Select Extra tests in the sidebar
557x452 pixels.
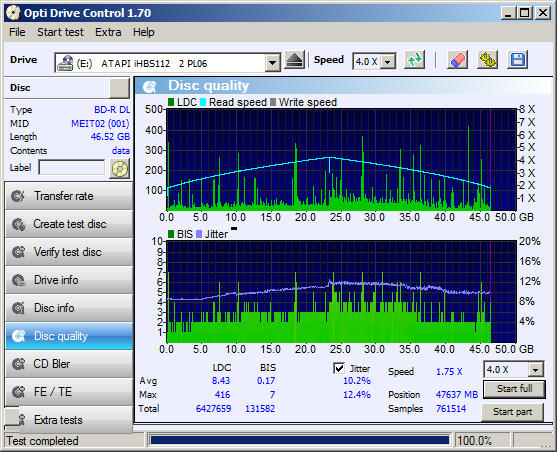coord(69,420)
